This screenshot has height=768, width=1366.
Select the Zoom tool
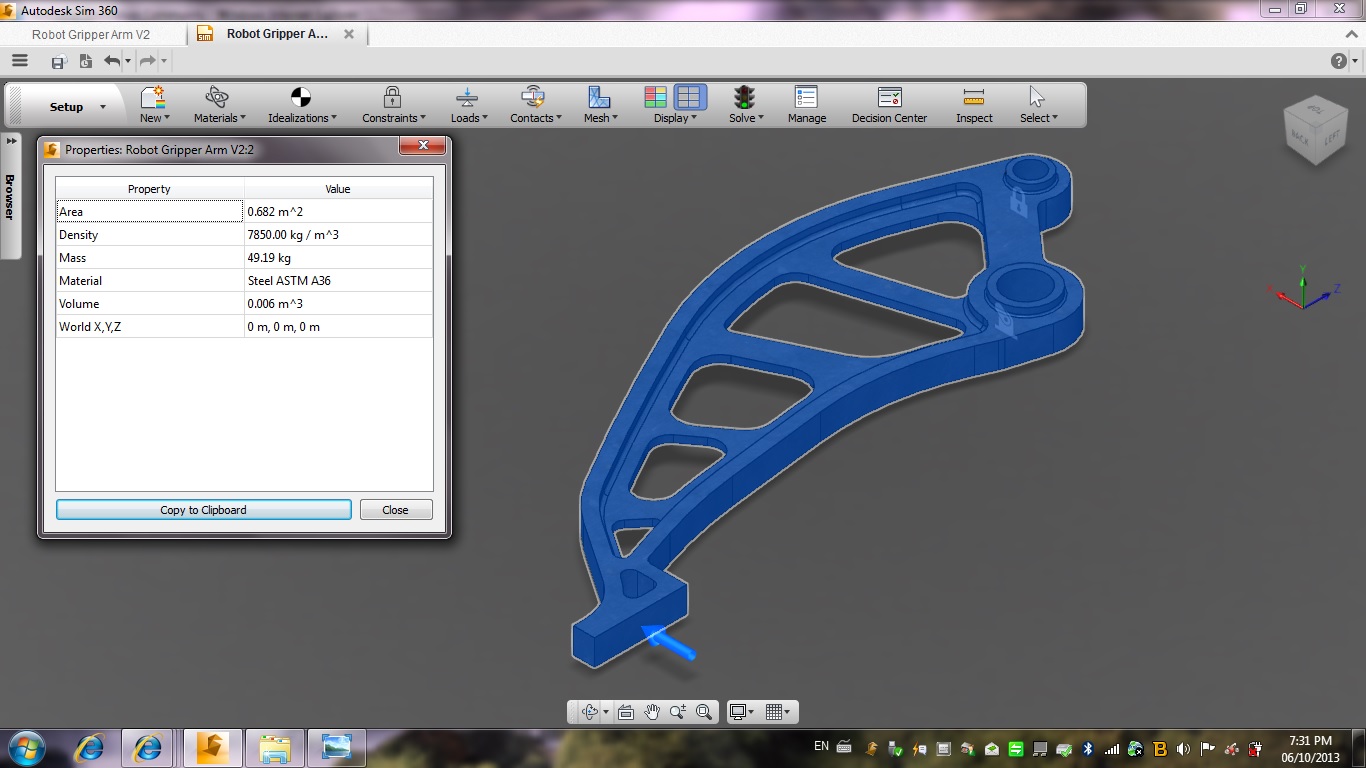click(x=678, y=712)
